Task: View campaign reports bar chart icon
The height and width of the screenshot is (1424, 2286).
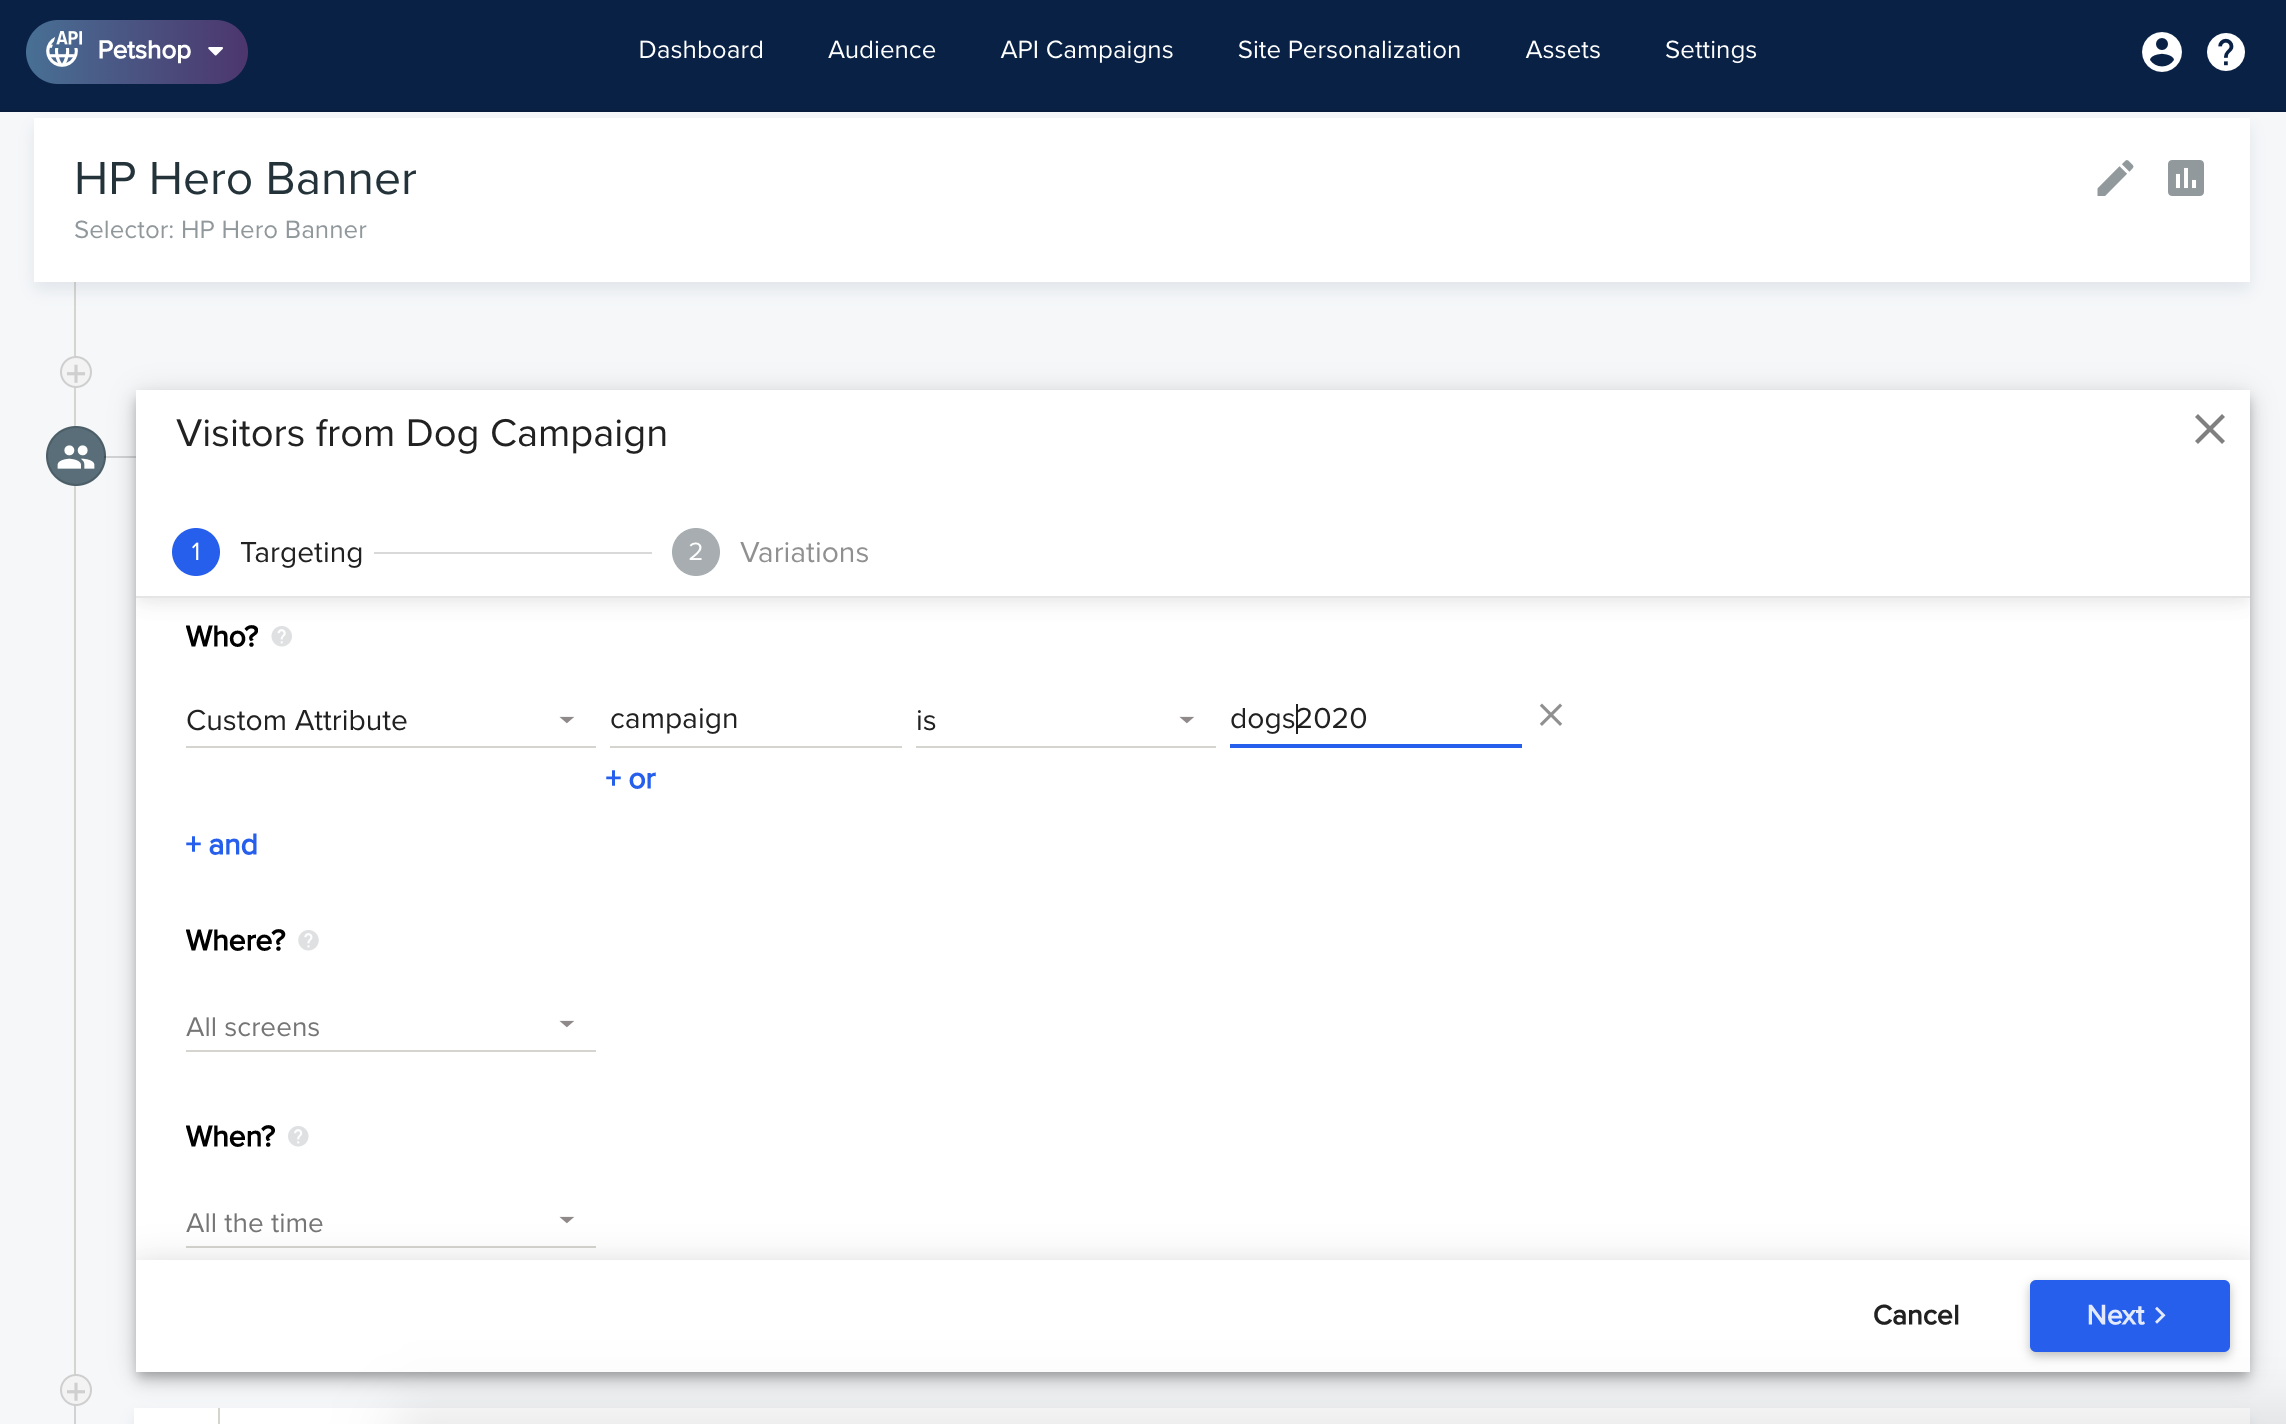Action: pyautogui.click(x=2185, y=178)
